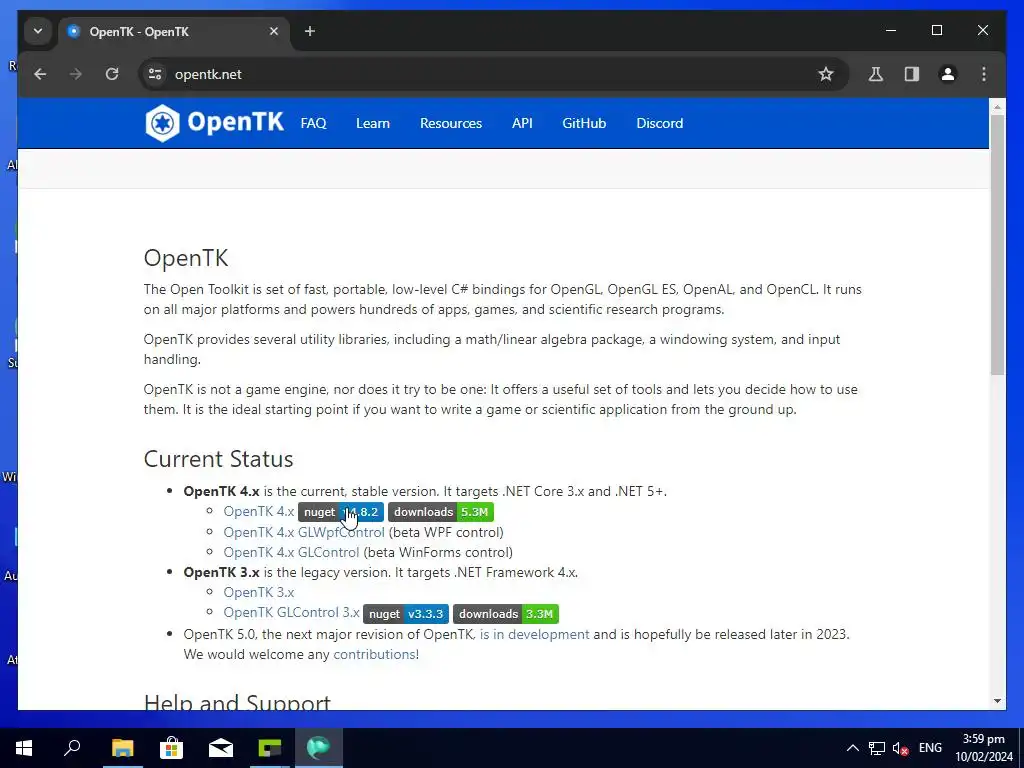Image resolution: width=1024 pixels, height=768 pixels.
Task: Open the Discord nav item
Action: 660,123
